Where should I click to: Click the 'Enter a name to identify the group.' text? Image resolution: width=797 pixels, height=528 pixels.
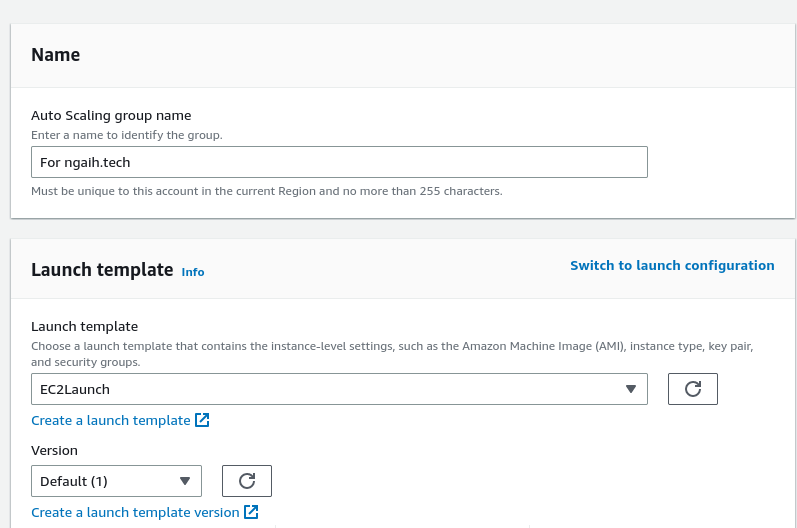coord(127,135)
